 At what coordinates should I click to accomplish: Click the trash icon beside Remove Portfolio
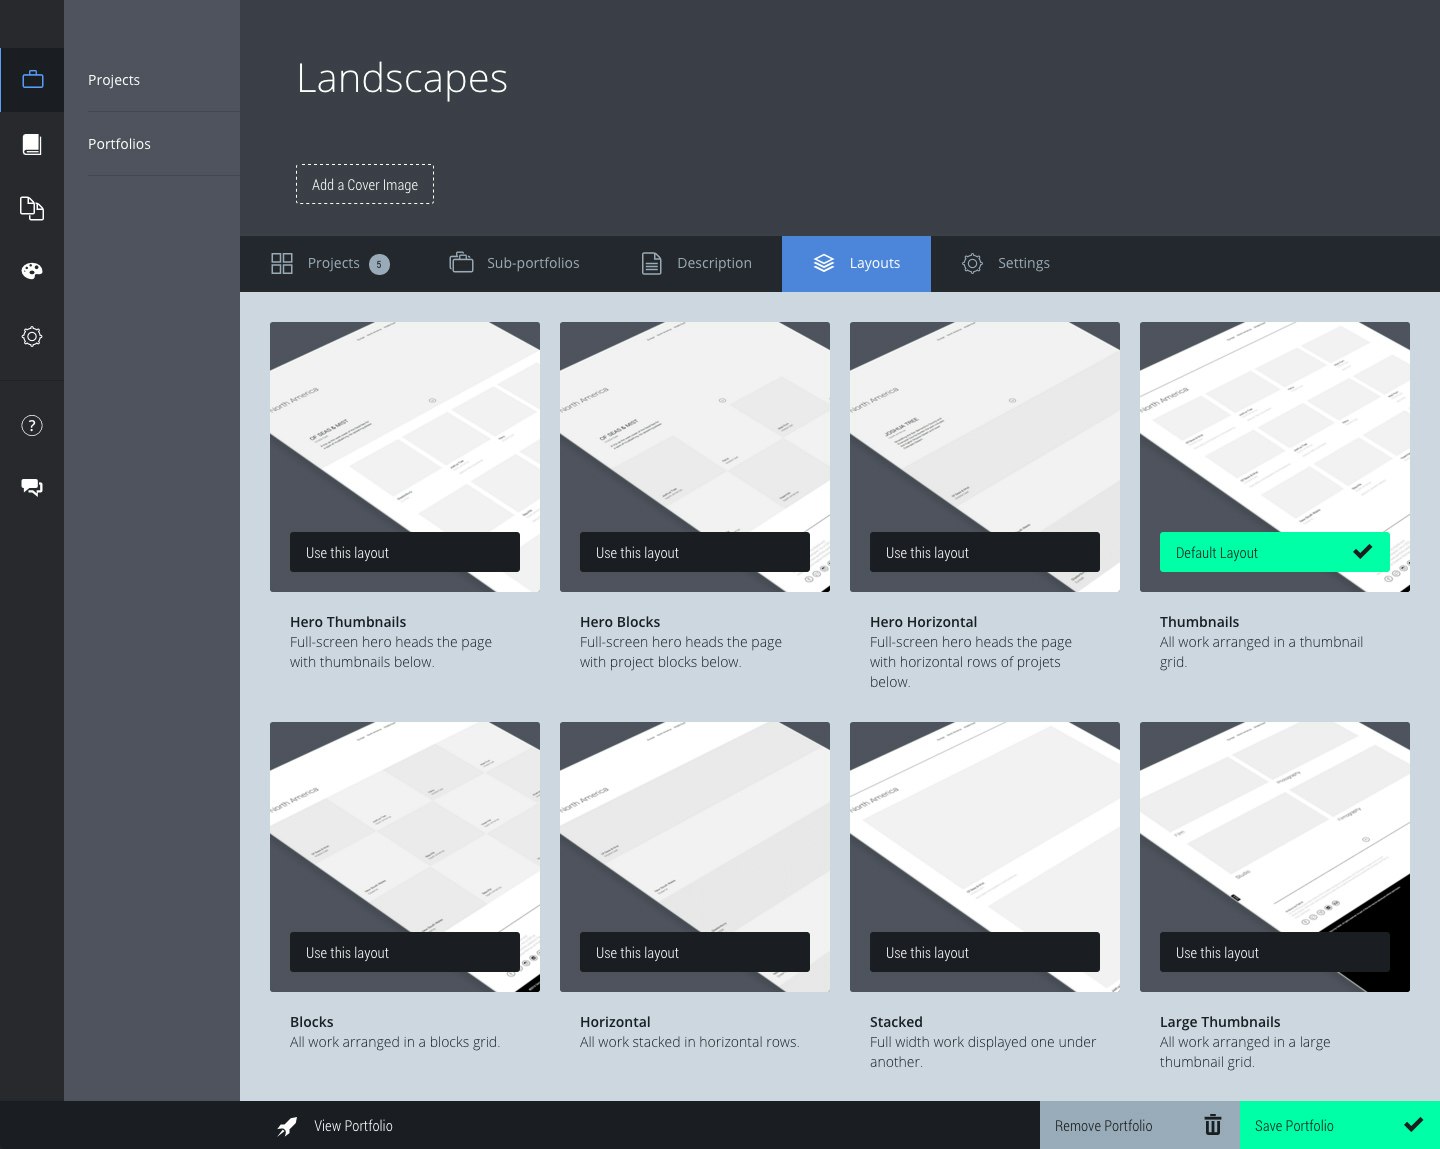(1212, 1125)
